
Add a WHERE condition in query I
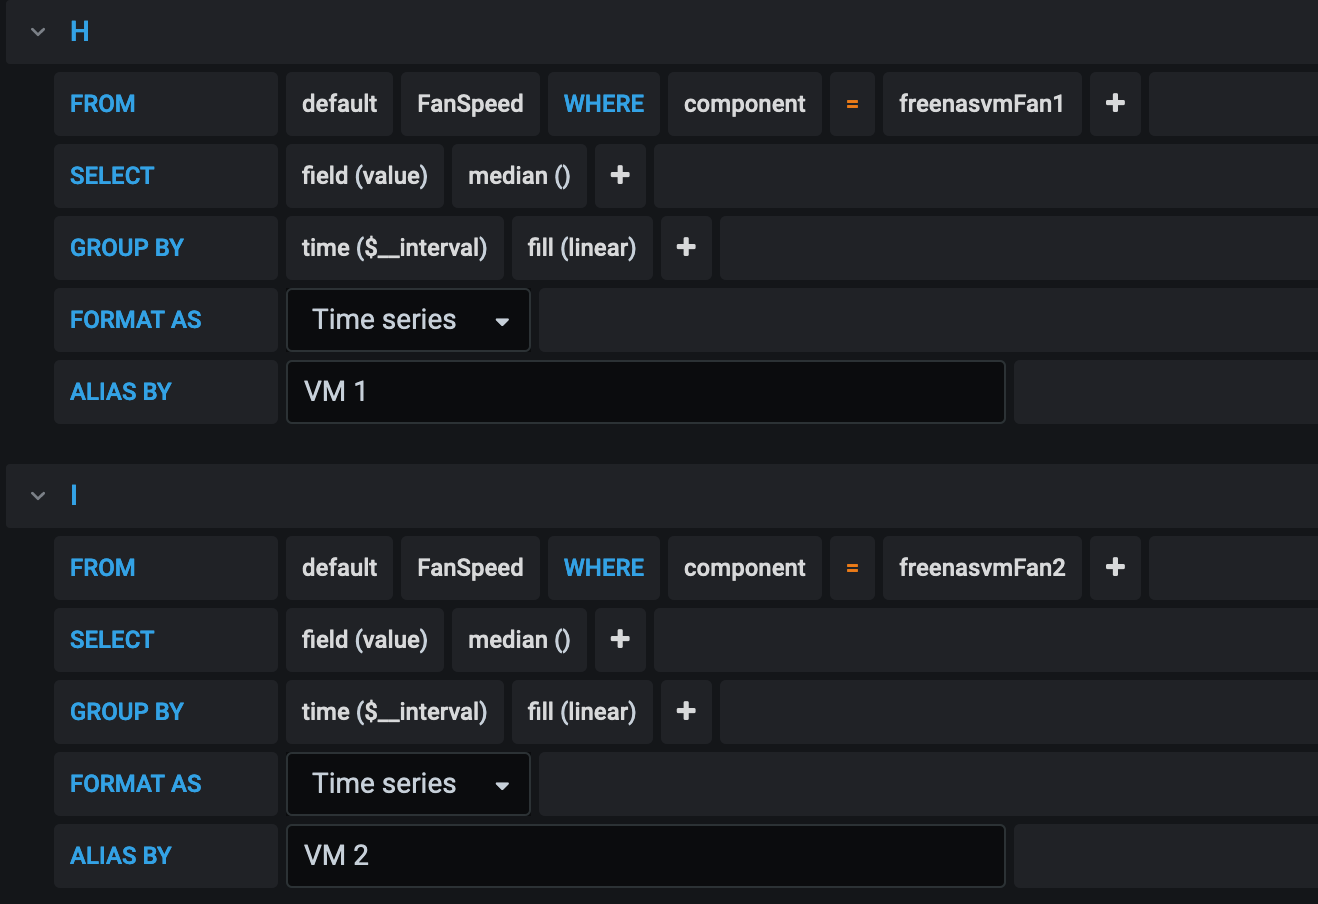(x=1115, y=568)
